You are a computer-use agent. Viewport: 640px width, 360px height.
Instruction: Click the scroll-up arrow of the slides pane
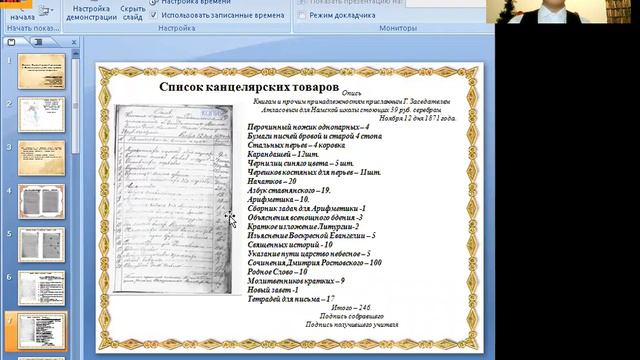[76, 53]
